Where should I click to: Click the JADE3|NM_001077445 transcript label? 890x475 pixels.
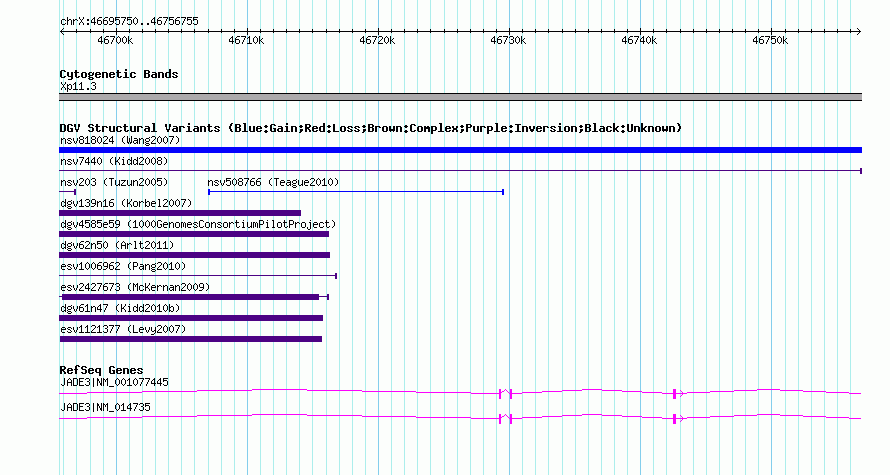[x=114, y=382]
